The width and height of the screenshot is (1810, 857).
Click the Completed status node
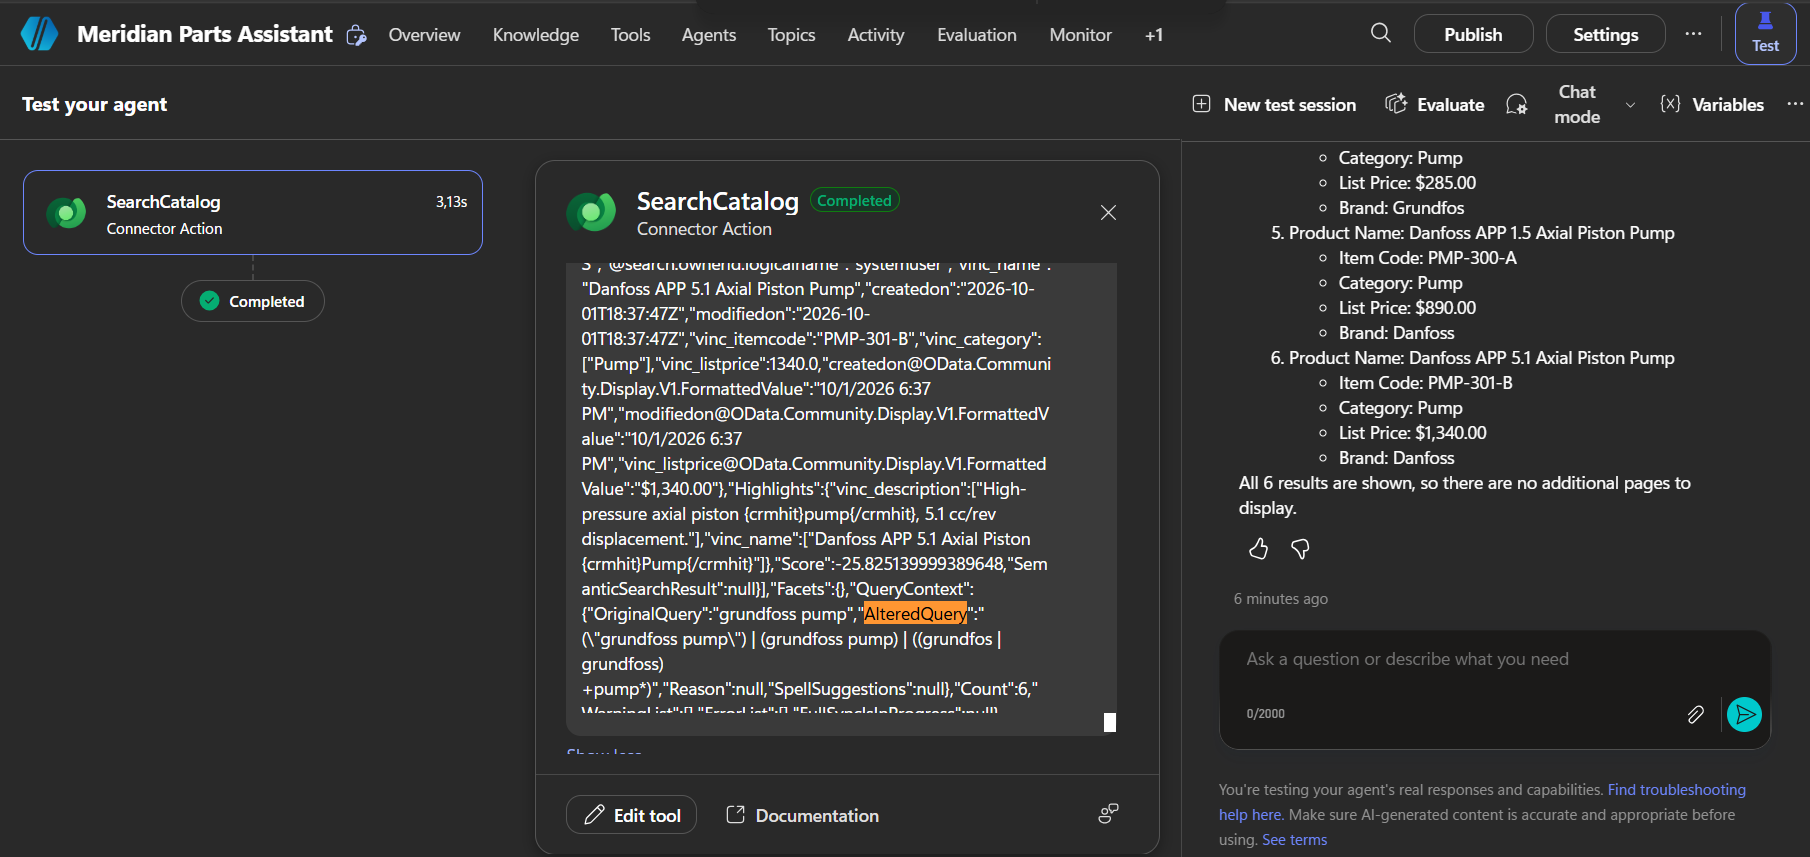point(253,301)
